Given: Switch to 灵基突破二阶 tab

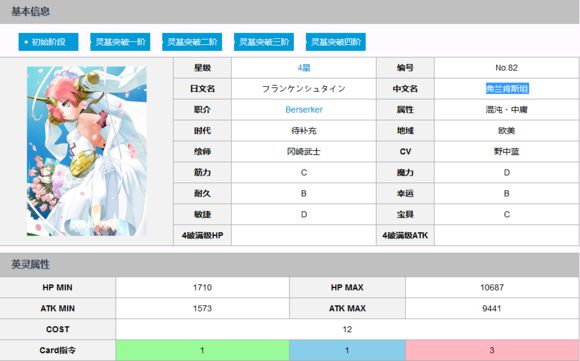Looking at the screenshot, I should 192,42.
